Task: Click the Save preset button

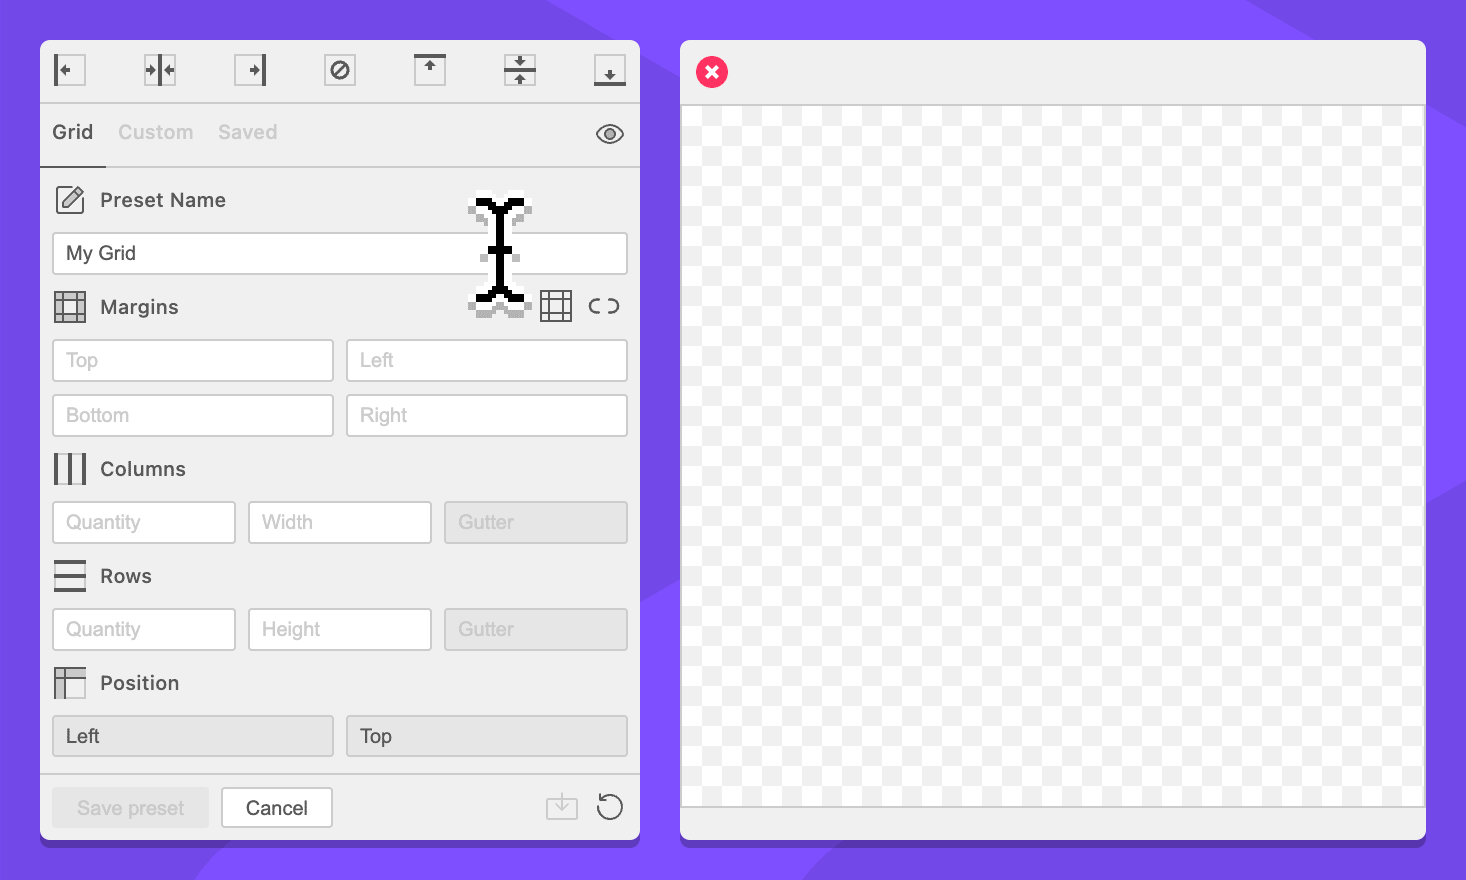Action: (x=130, y=808)
